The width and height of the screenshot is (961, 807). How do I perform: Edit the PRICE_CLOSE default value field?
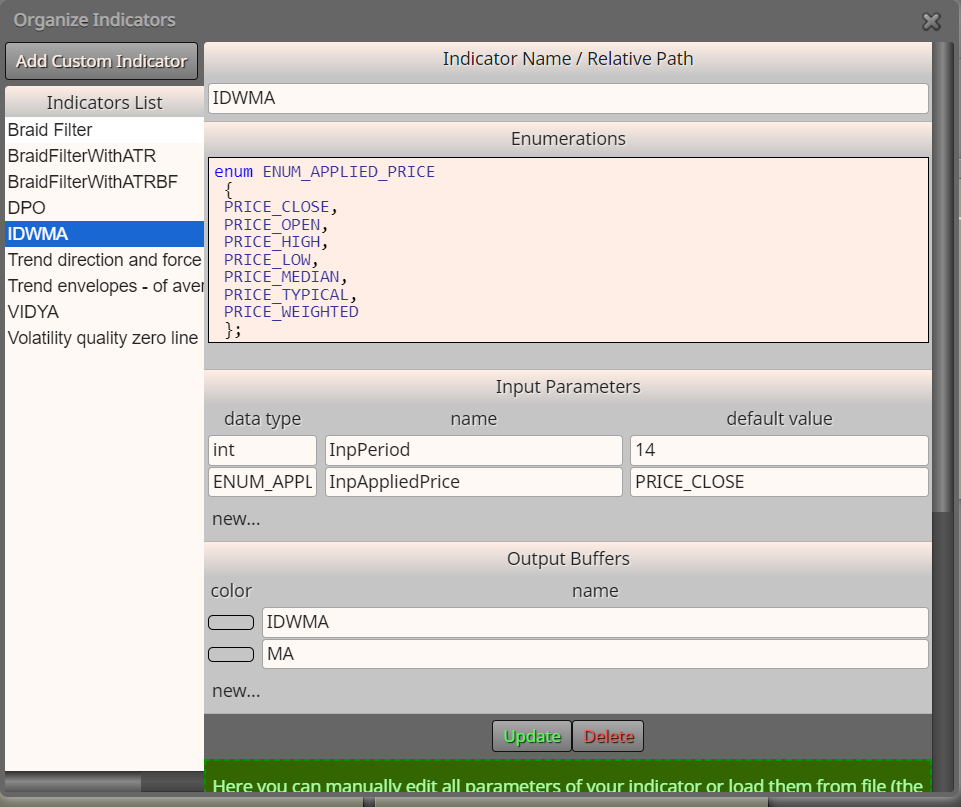(x=779, y=482)
